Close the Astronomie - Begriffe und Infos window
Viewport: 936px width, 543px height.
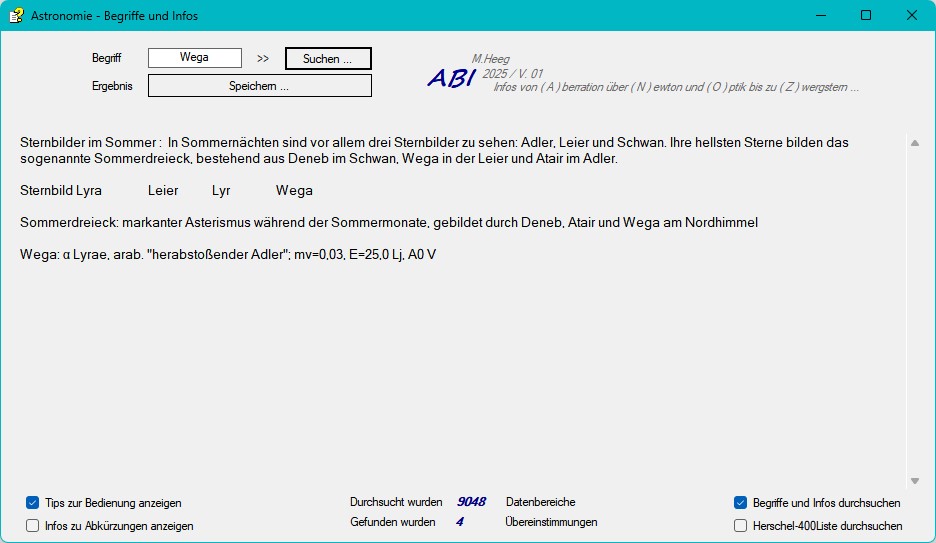coord(912,16)
